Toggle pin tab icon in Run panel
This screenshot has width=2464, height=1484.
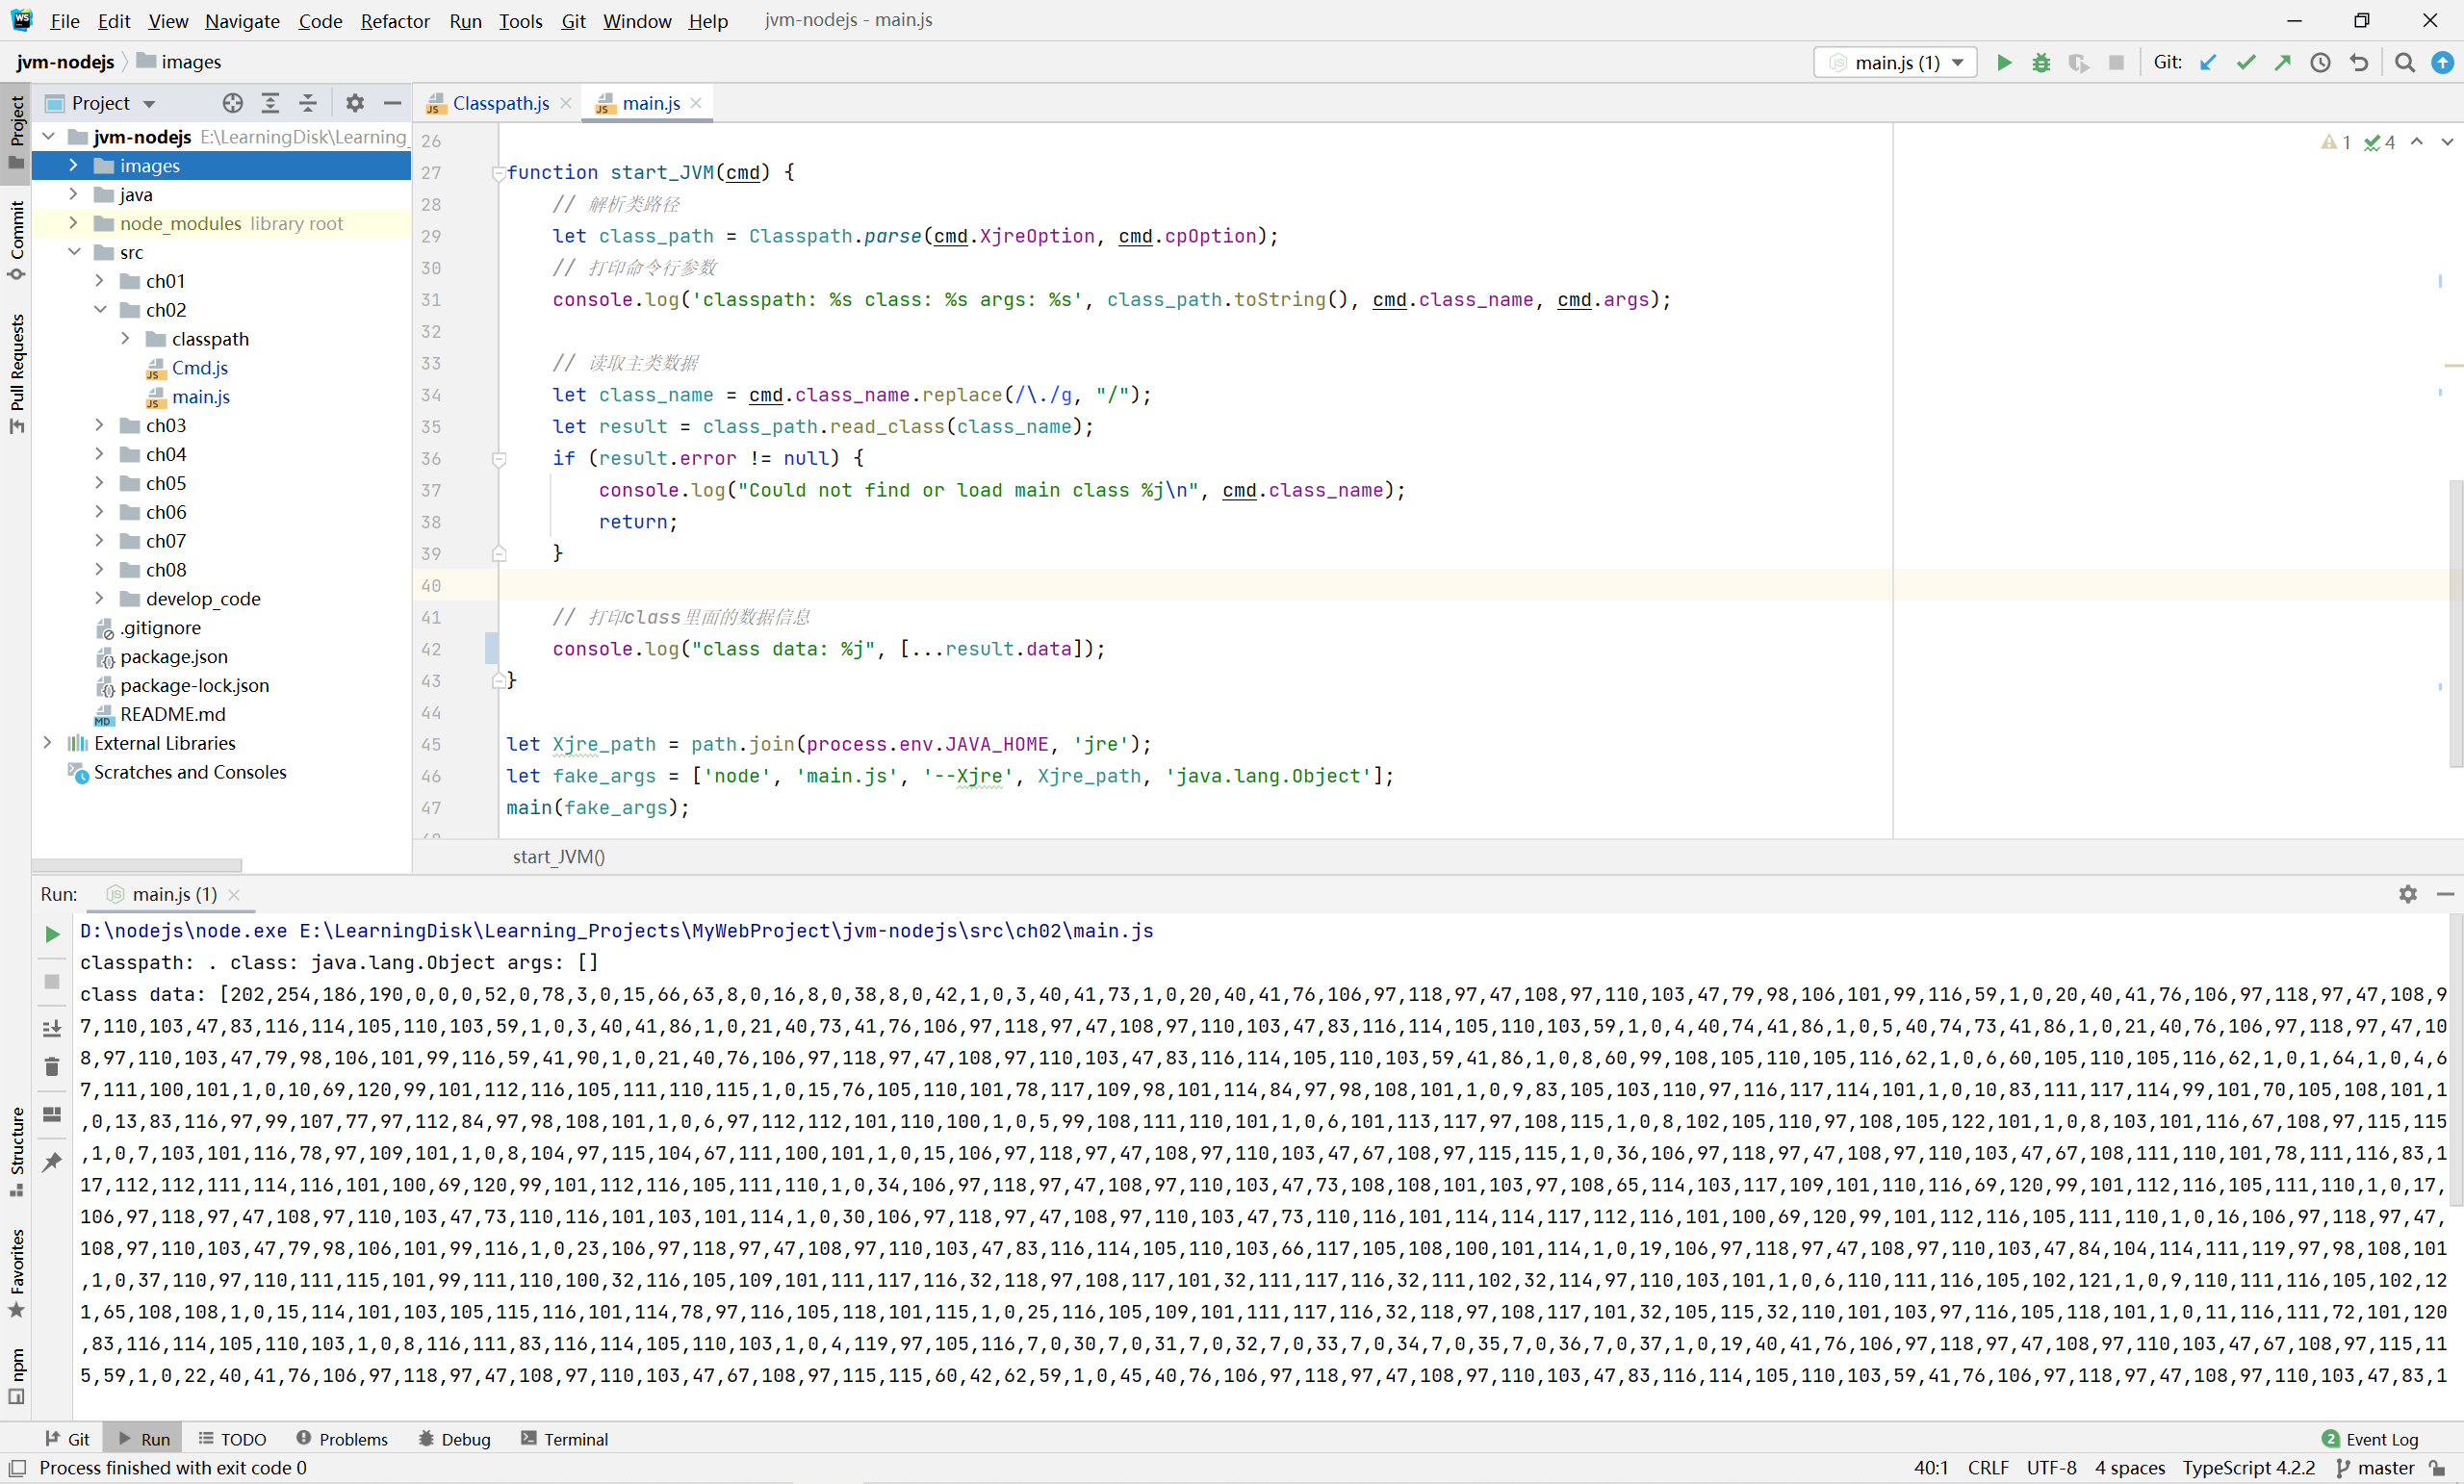click(52, 1162)
